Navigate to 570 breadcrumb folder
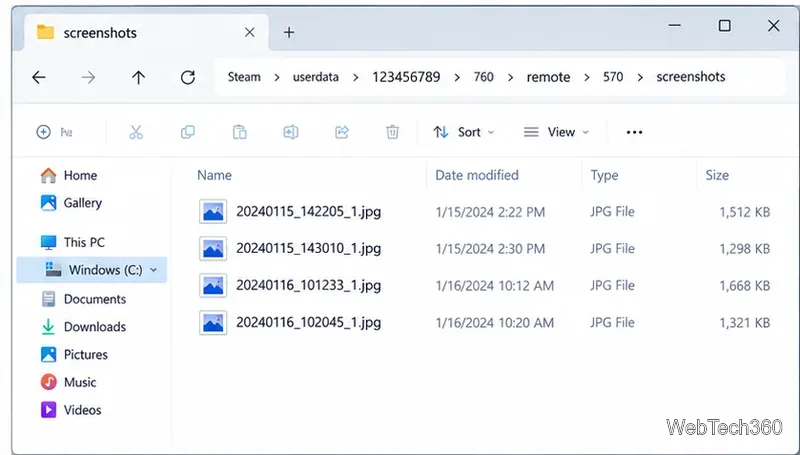Viewport: 800px width, 455px height. click(613, 77)
